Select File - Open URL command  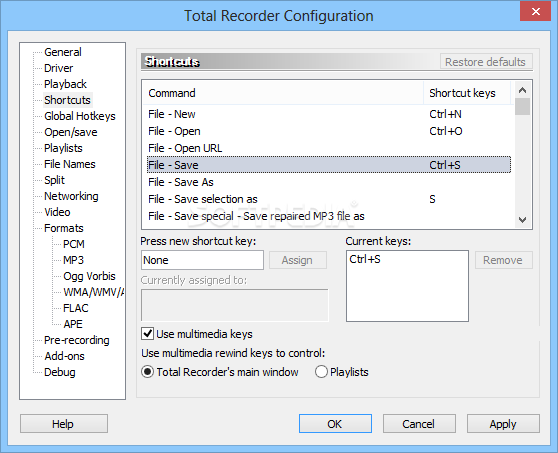click(329, 148)
